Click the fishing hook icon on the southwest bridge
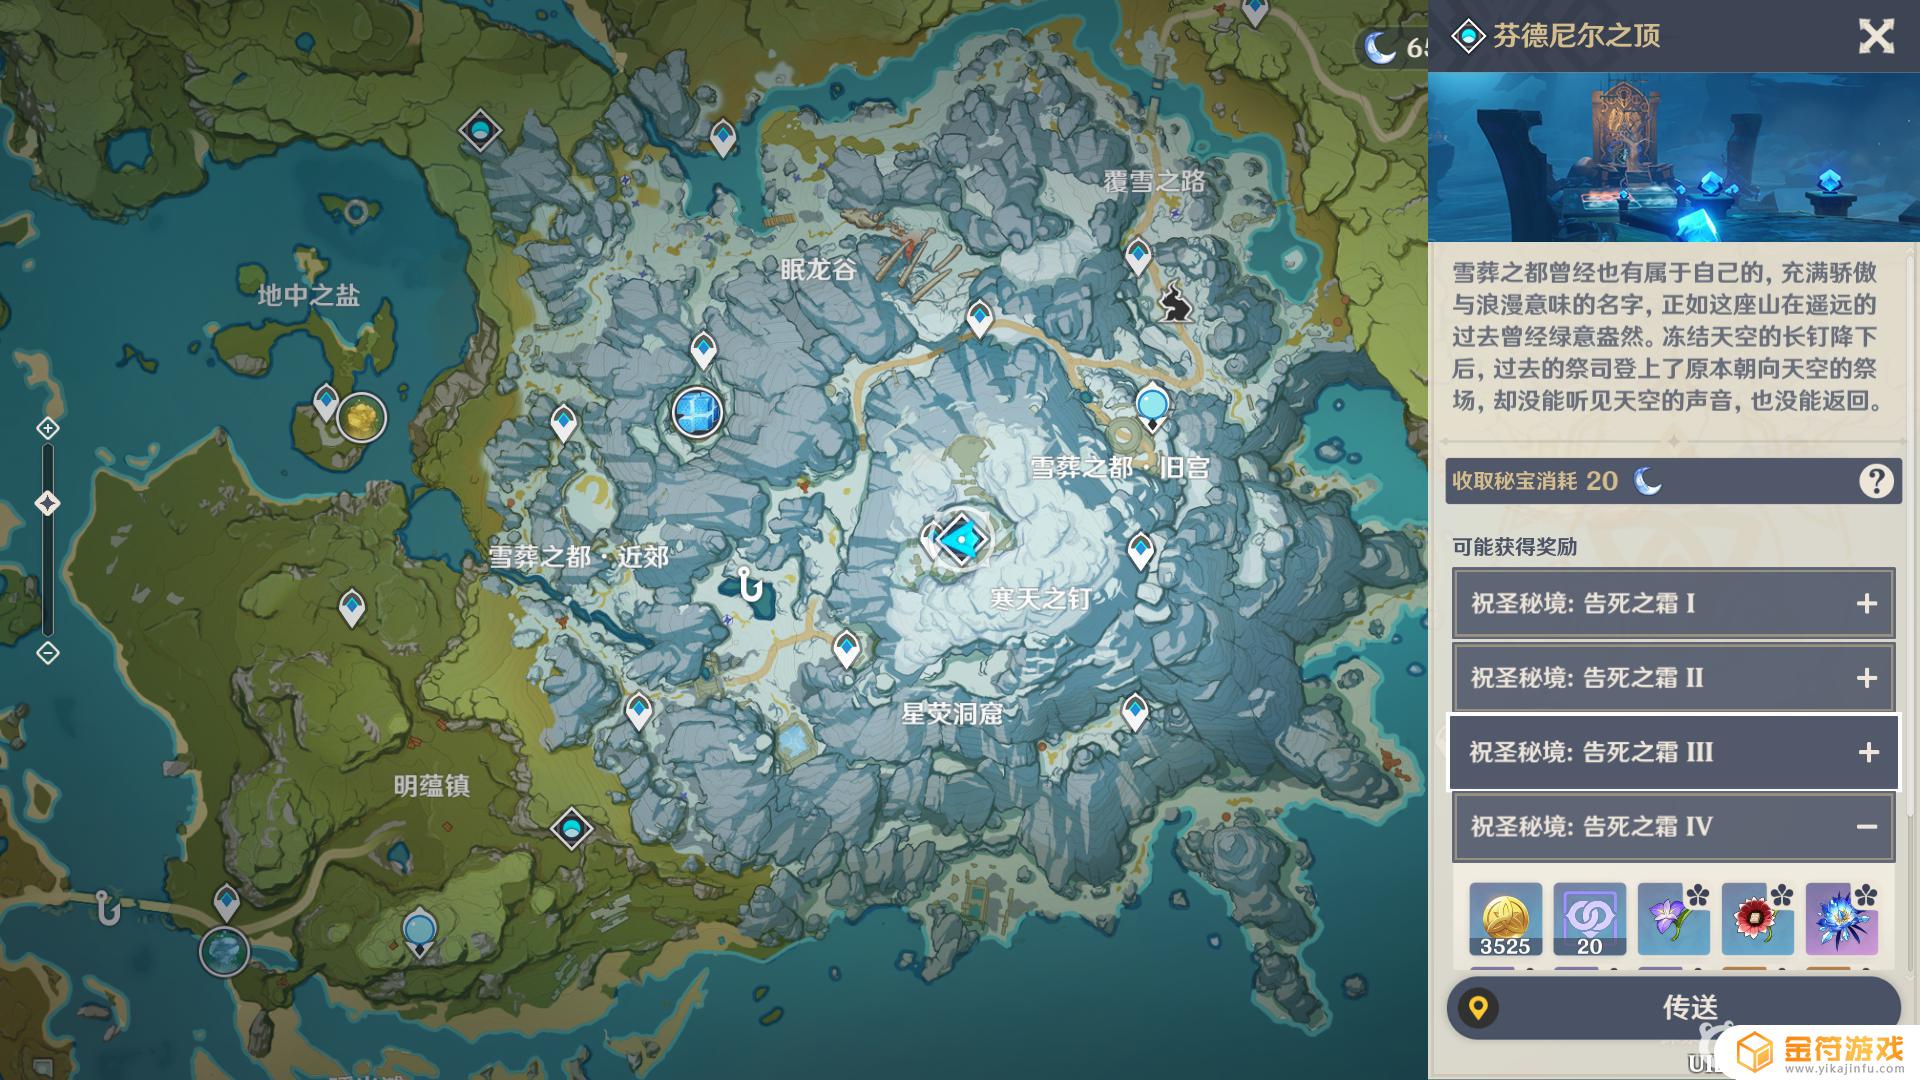Viewport: 1920px width, 1080px height. coord(107,907)
